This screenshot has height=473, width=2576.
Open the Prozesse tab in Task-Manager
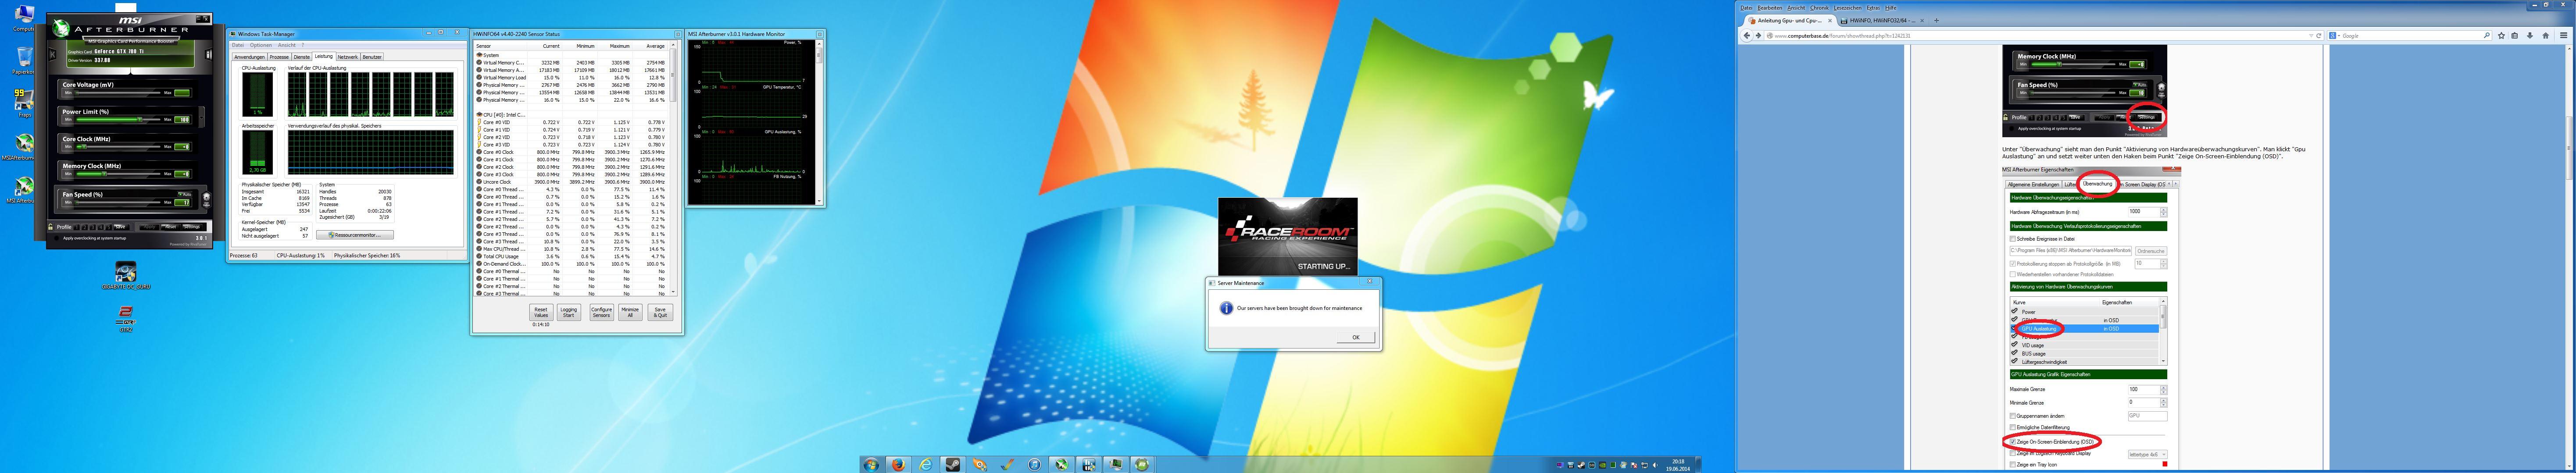[279, 57]
